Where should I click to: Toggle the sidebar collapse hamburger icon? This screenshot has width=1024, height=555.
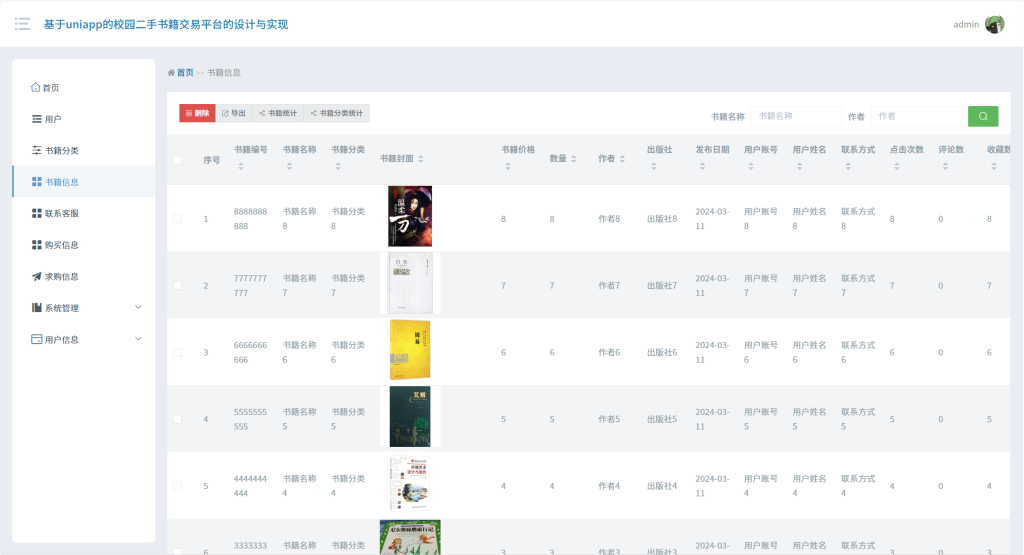[x=22, y=24]
